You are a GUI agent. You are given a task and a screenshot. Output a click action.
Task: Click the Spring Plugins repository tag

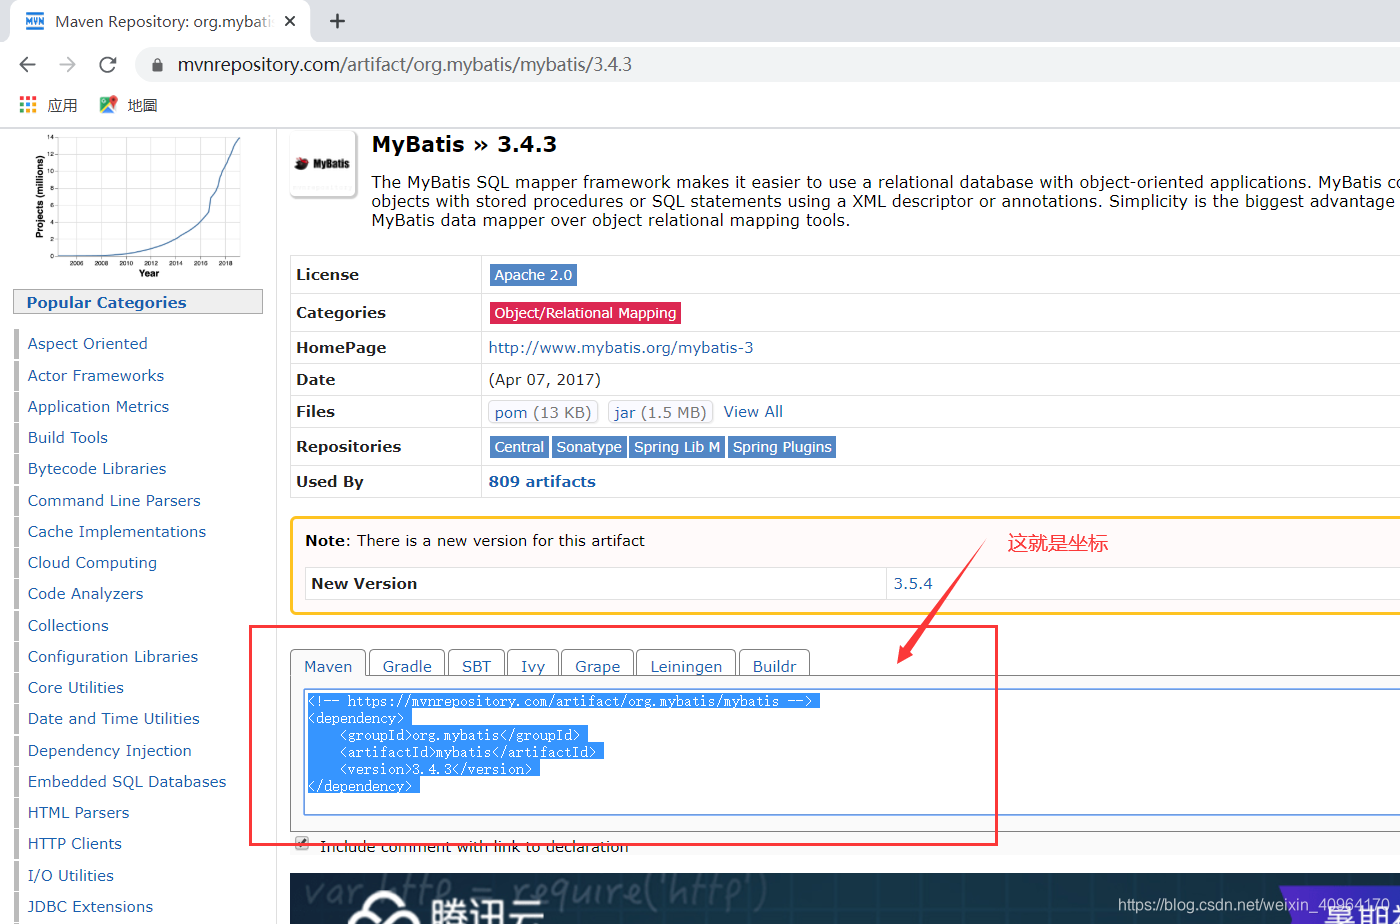coord(782,447)
